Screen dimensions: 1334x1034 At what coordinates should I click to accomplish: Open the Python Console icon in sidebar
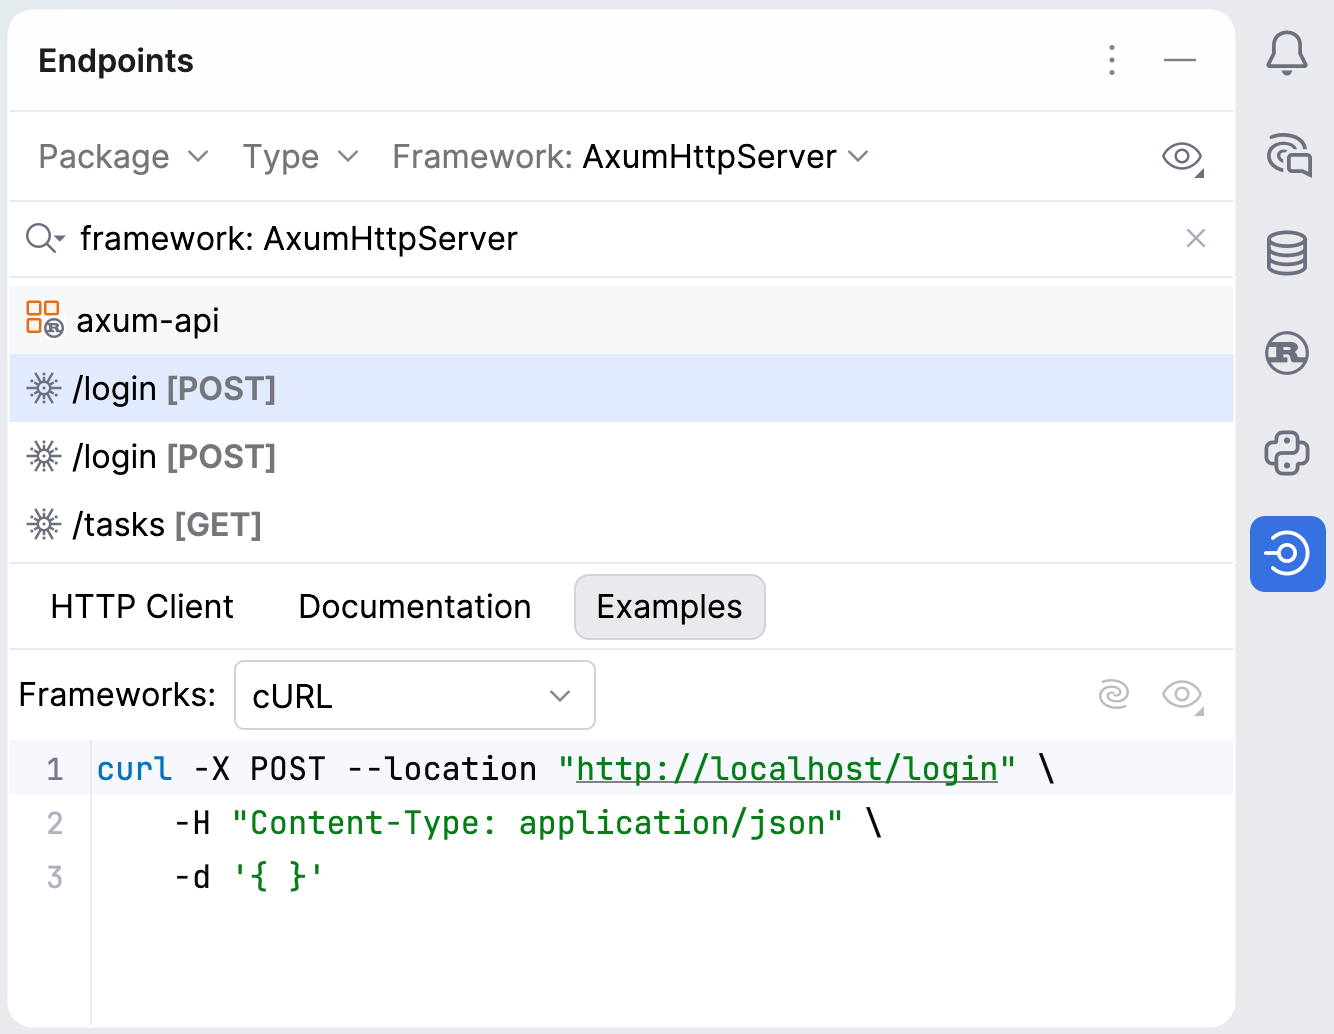click(1287, 453)
